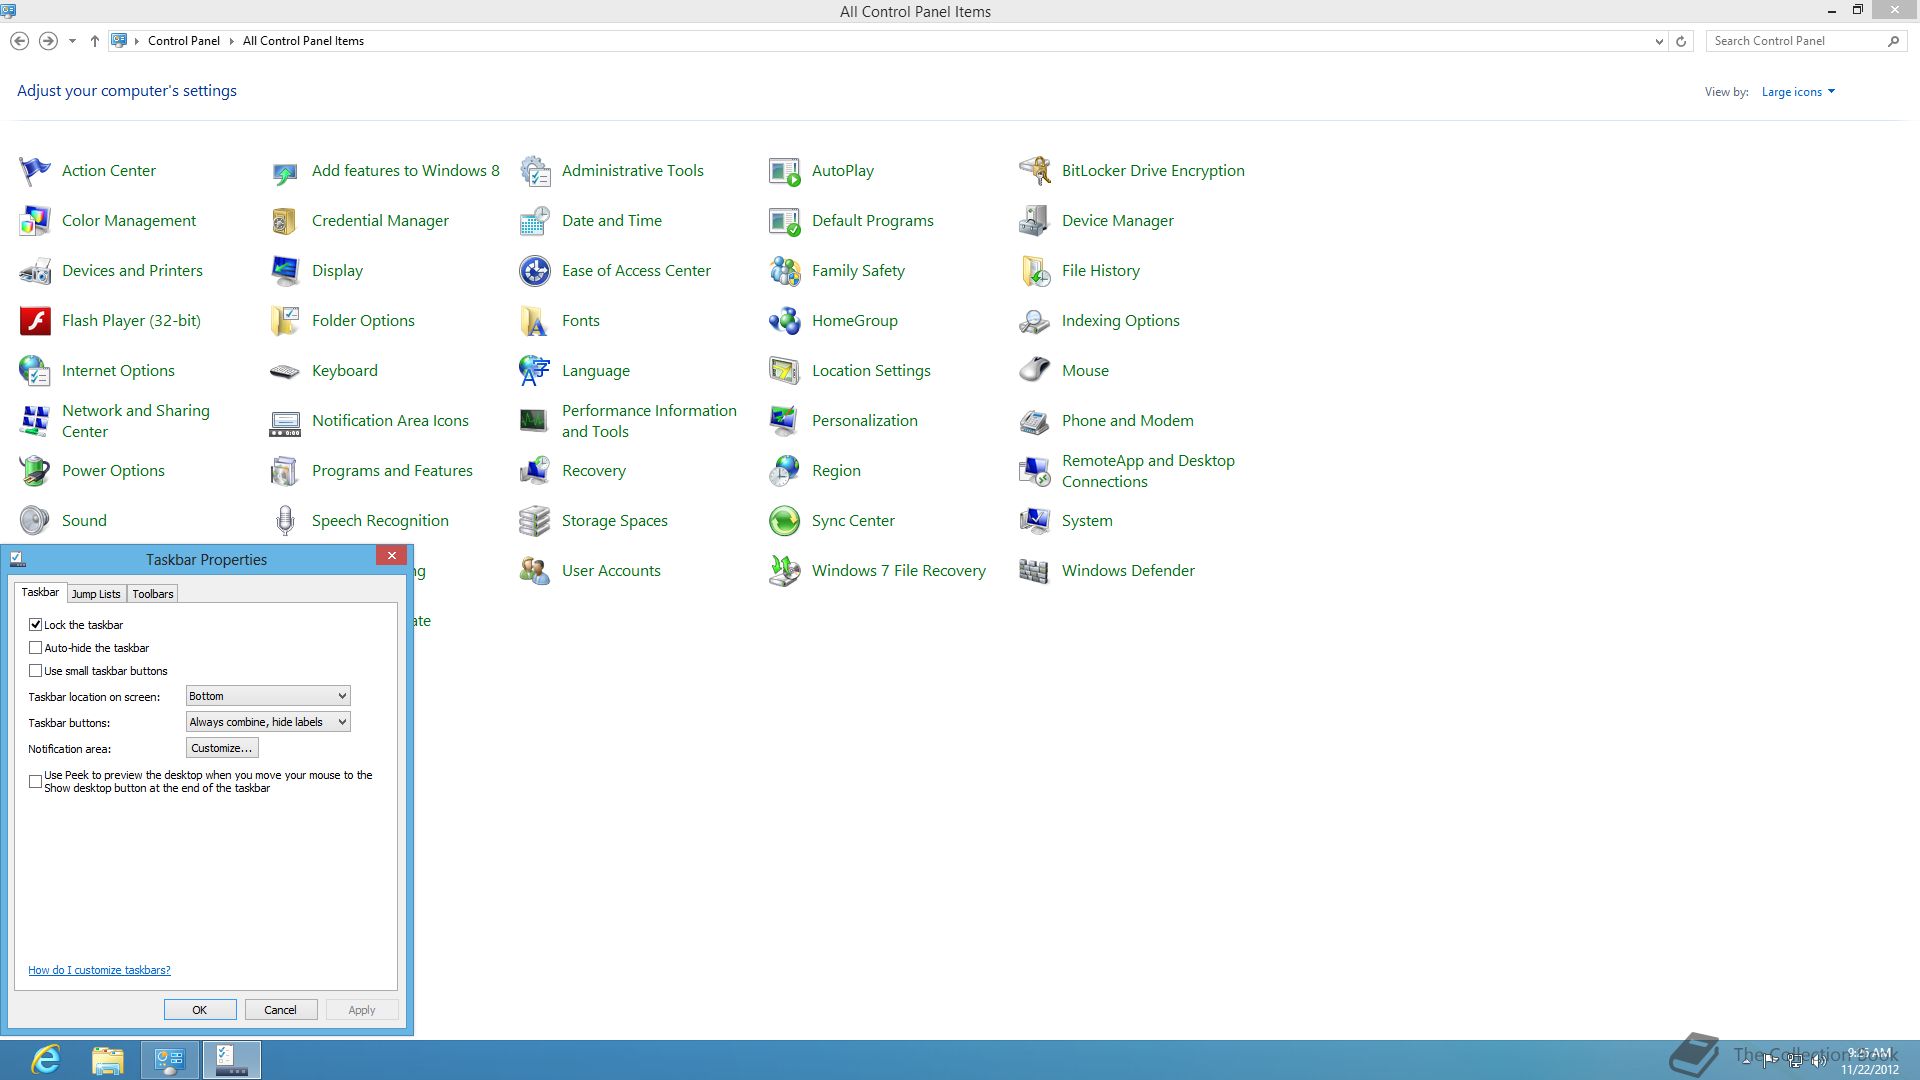Open How do I customize taskbars link
Screen dimensions: 1920x1080
pyautogui.click(x=99, y=970)
